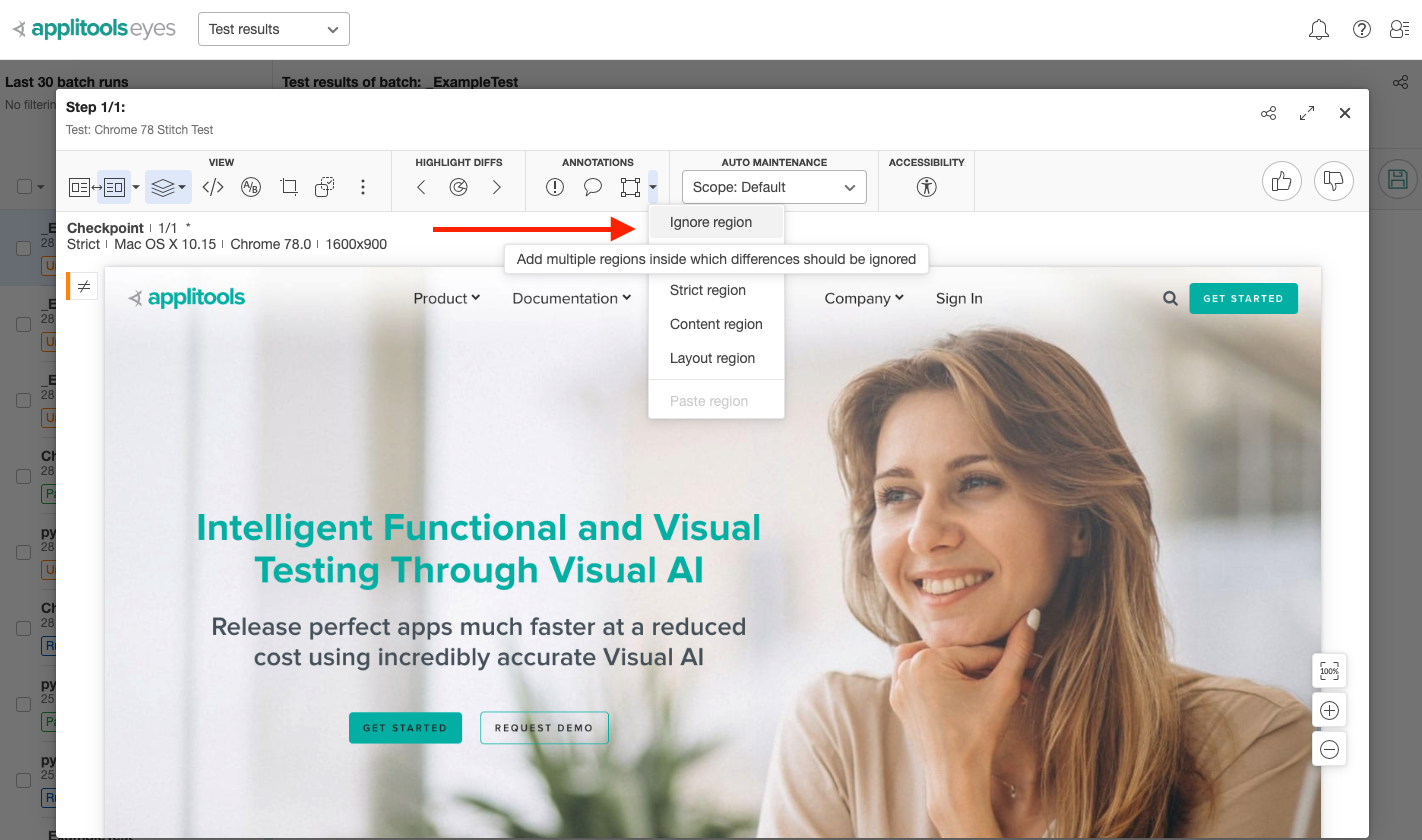Click the radar icon under Highlight Diffs

coord(459,187)
